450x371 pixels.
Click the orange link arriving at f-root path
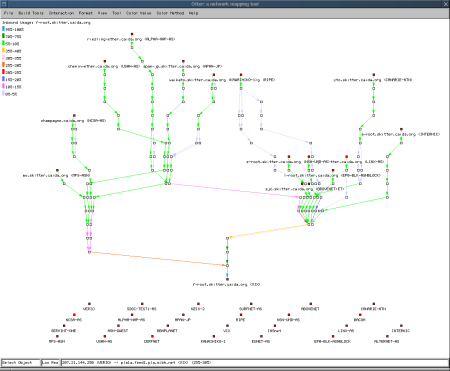(158, 259)
